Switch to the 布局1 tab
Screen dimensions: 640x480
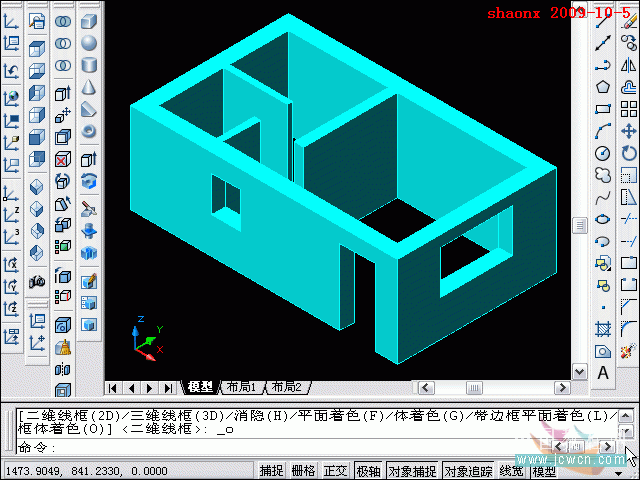pyautogui.click(x=241, y=387)
